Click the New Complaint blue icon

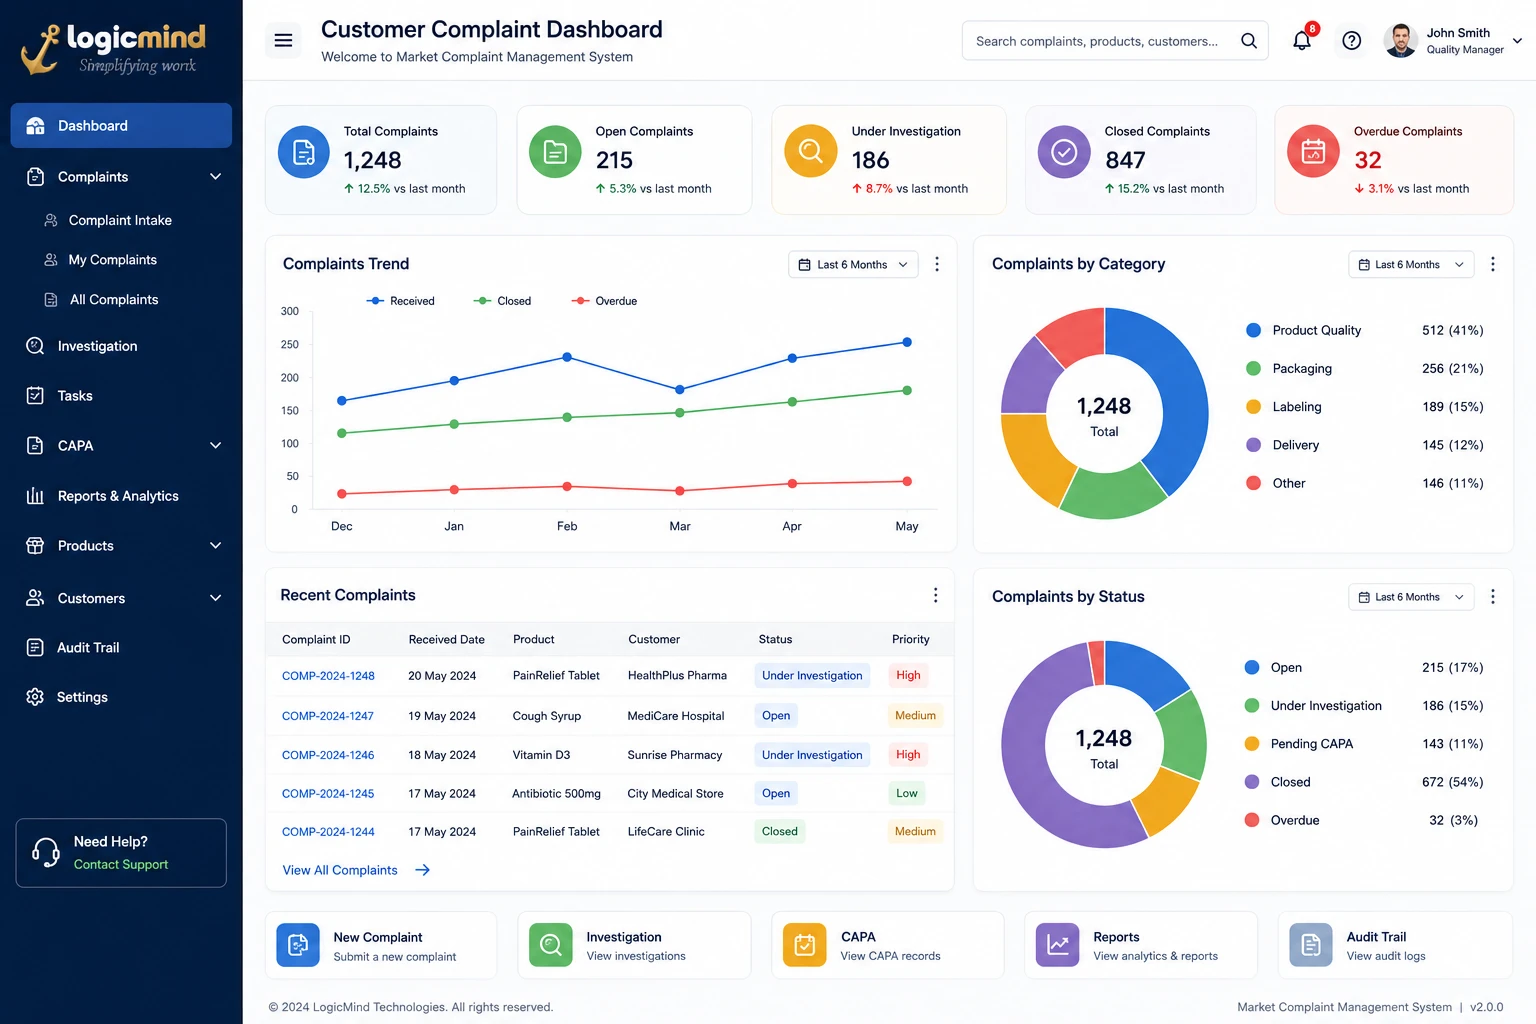click(x=298, y=945)
